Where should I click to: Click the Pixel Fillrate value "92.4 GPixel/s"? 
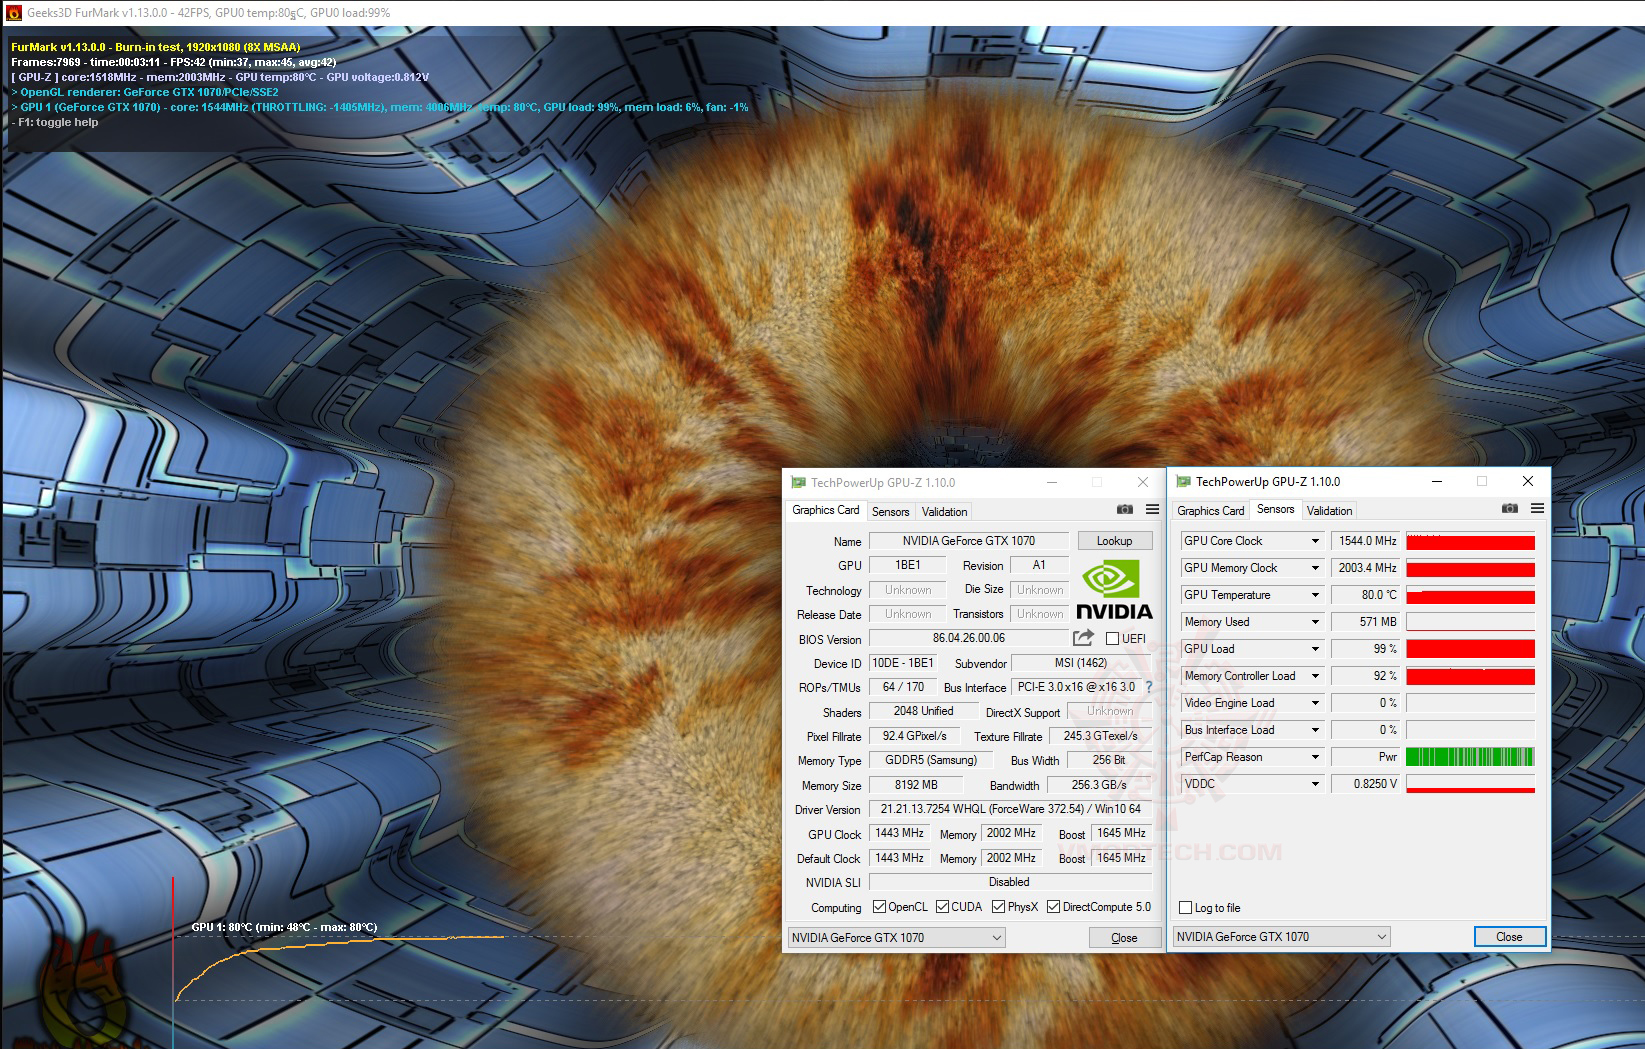tap(914, 736)
